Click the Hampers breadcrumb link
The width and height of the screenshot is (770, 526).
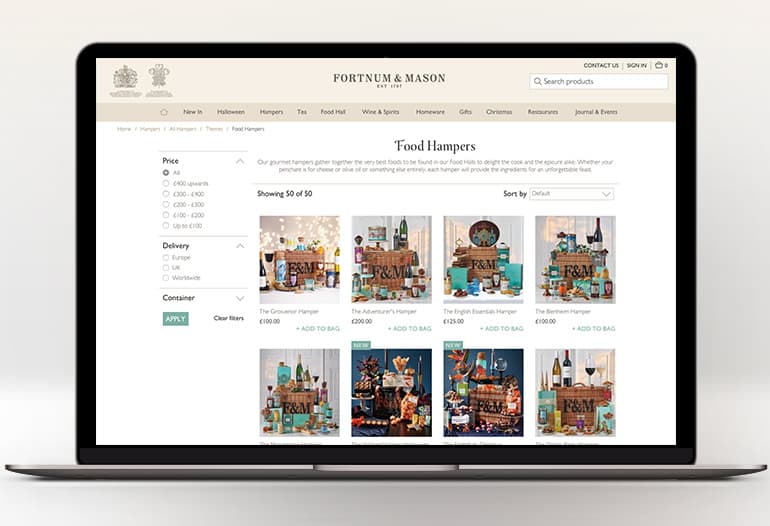pos(150,129)
